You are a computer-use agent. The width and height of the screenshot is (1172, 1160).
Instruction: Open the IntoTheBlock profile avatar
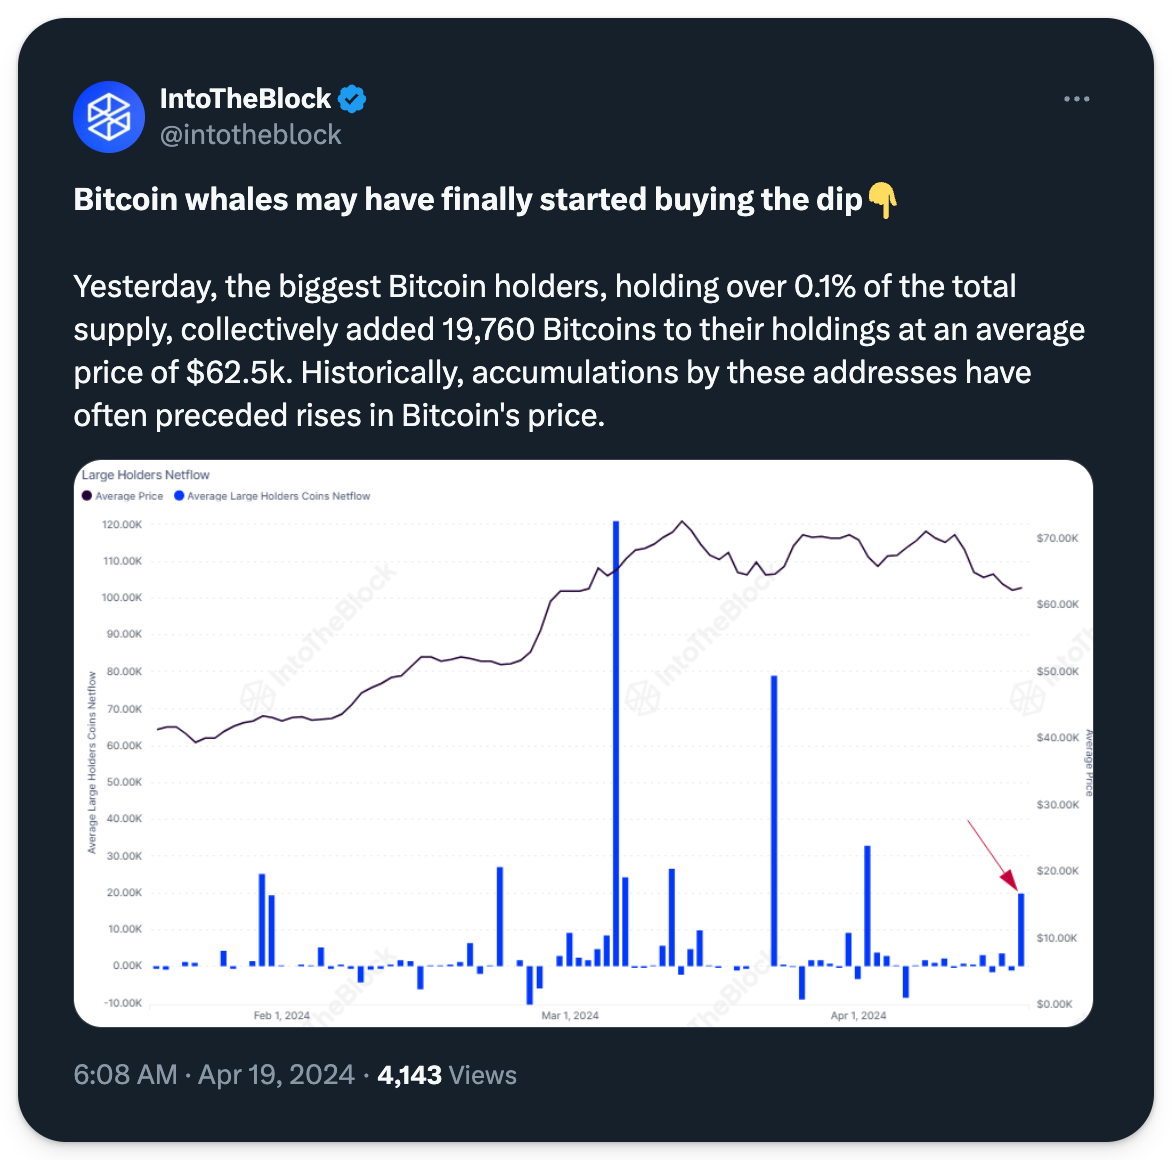[109, 117]
